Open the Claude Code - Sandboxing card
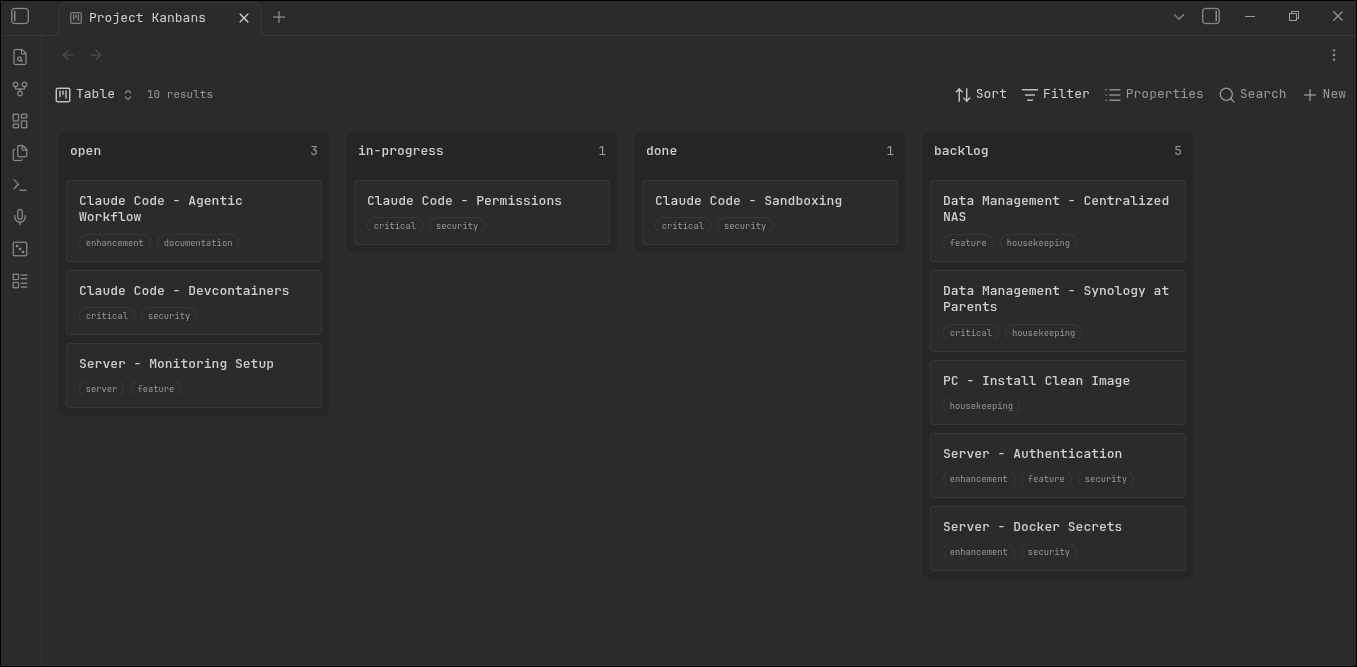The image size is (1357, 667). click(x=770, y=212)
